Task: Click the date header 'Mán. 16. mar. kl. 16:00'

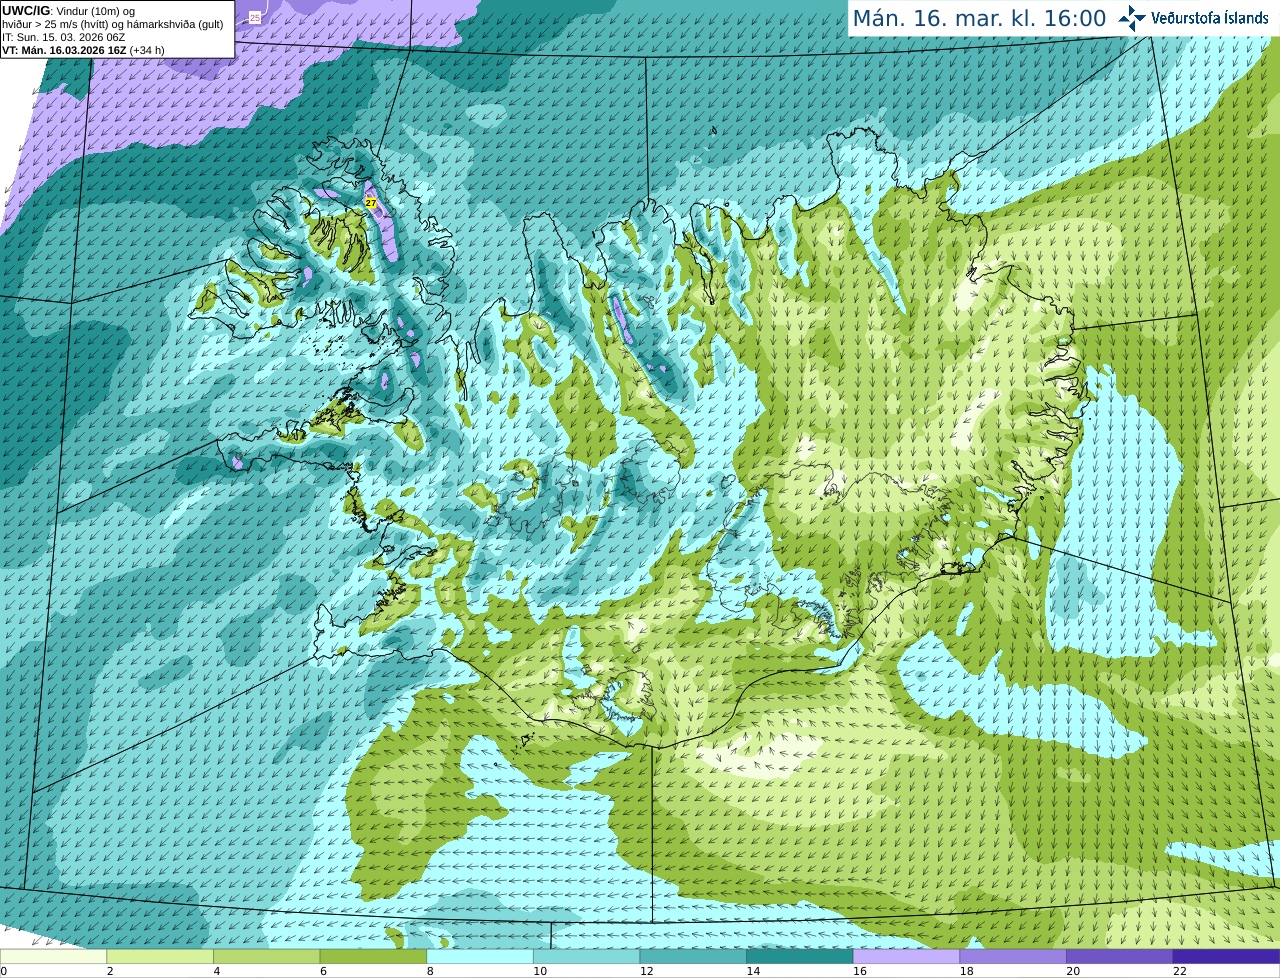Action: click(x=979, y=18)
